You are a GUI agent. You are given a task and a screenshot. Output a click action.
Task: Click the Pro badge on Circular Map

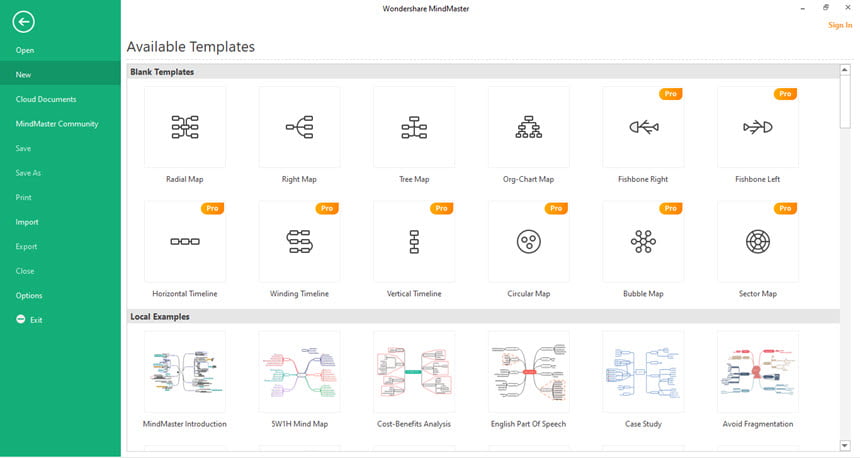tap(556, 208)
